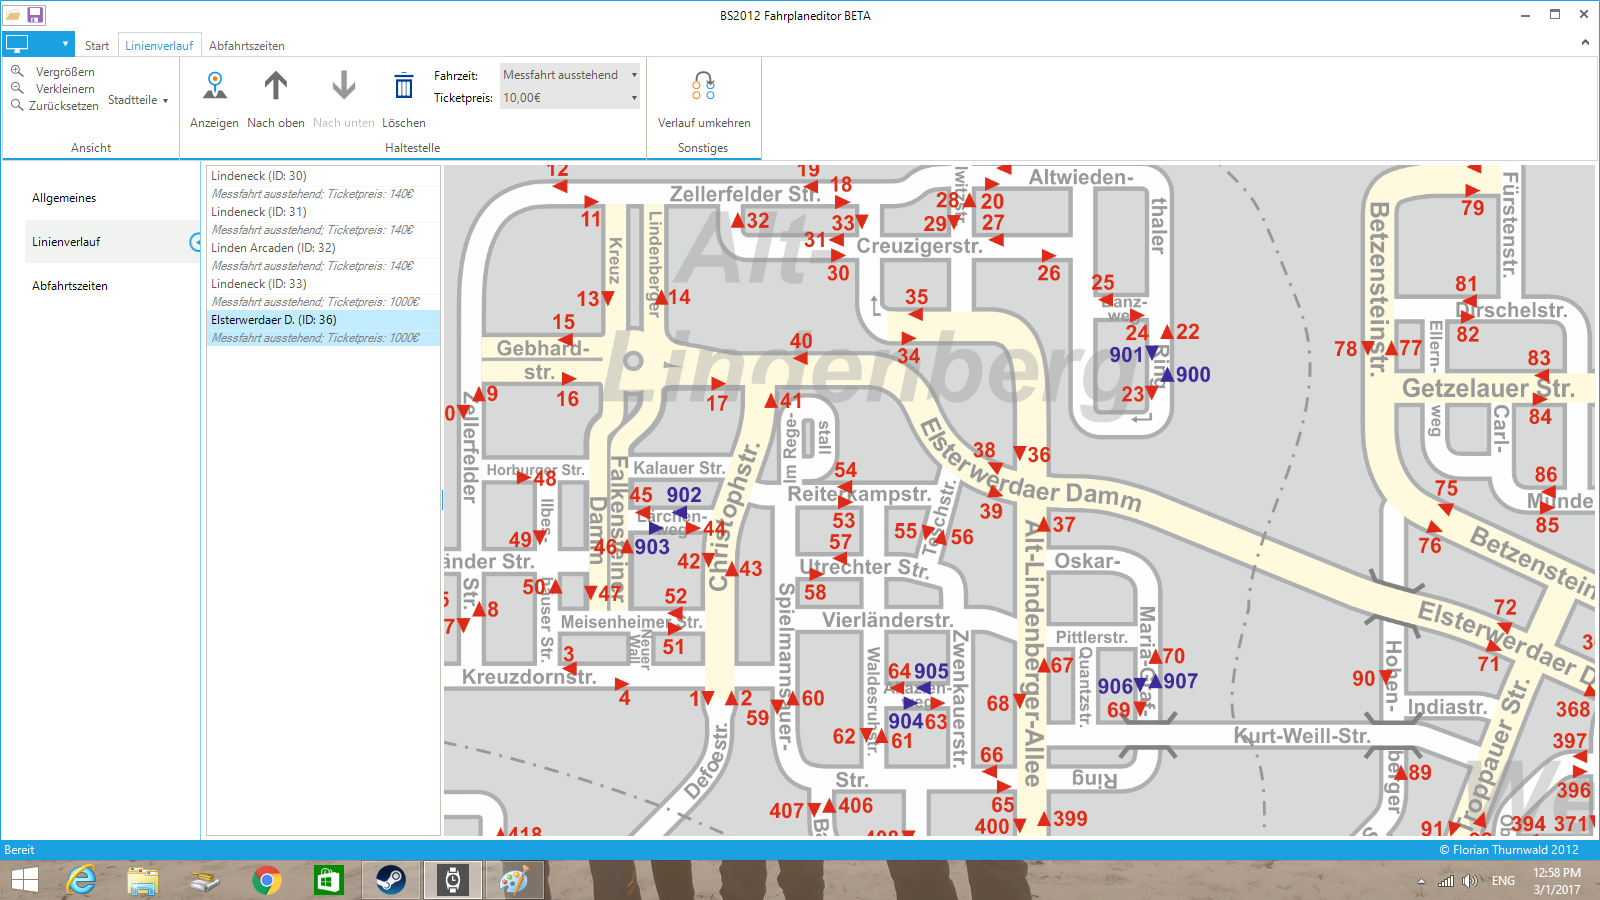
Task: Click the Anzeigen stop locator icon
Action: click(215, 86)
